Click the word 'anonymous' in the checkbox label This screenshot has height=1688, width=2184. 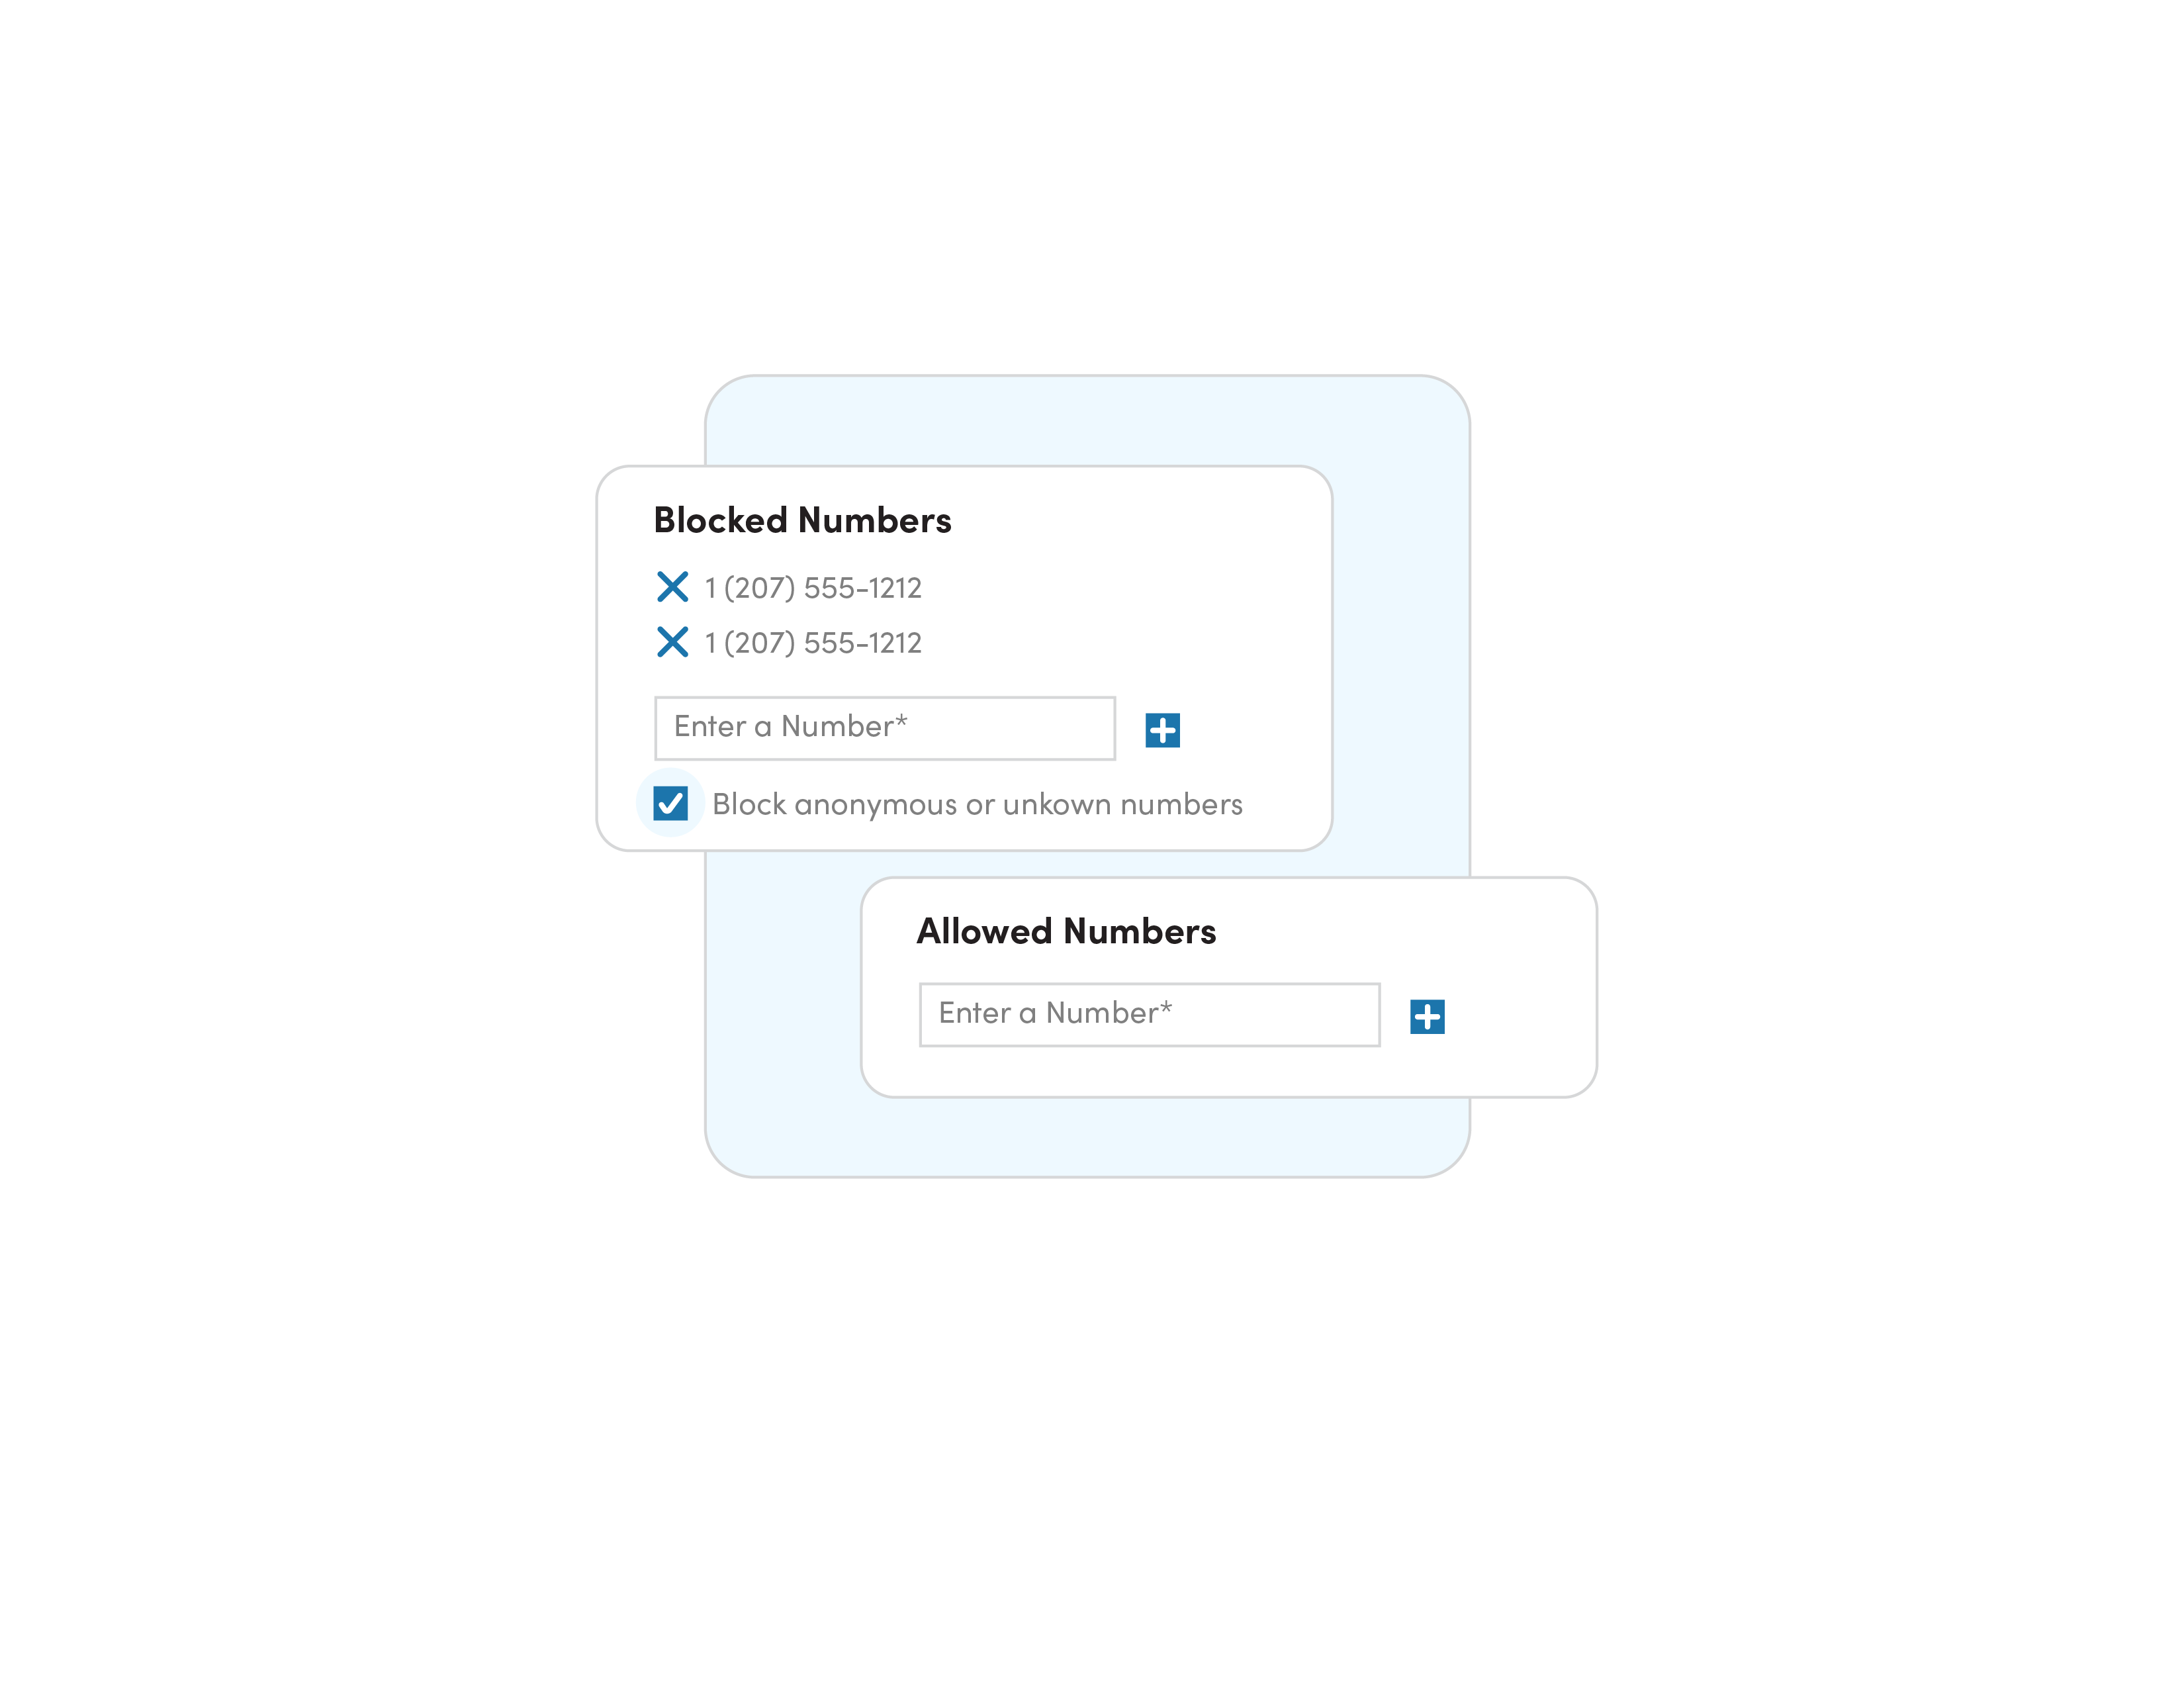pyautogui.click(x=875, y=806)
